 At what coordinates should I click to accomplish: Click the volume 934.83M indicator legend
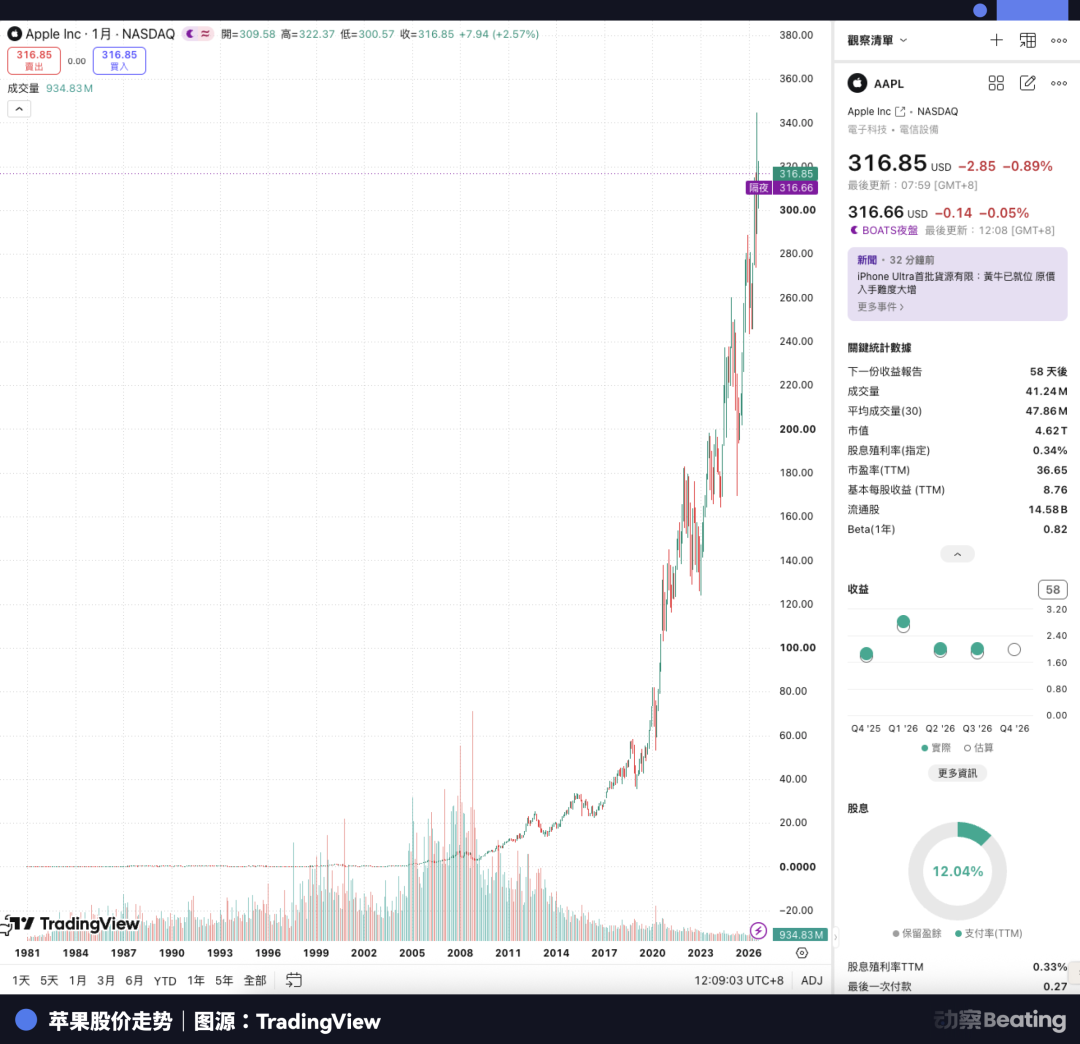tap(50, 88)
